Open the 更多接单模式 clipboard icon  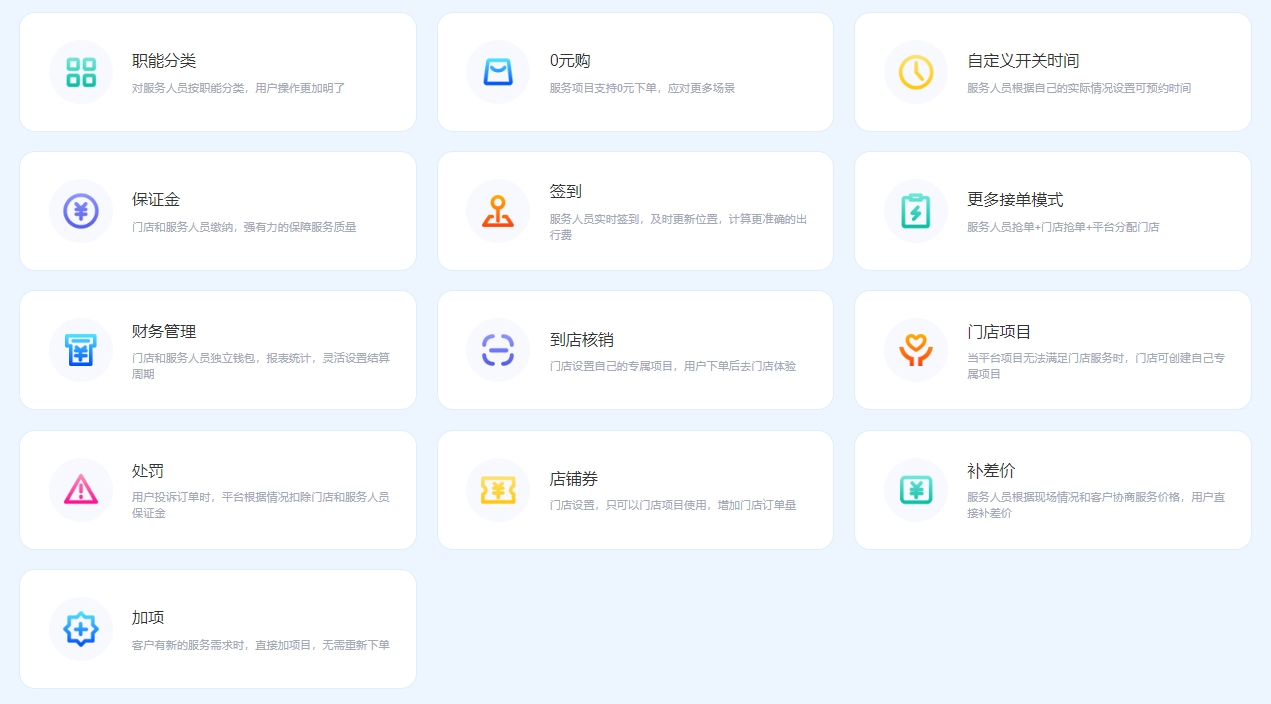(x=915, y=211)
